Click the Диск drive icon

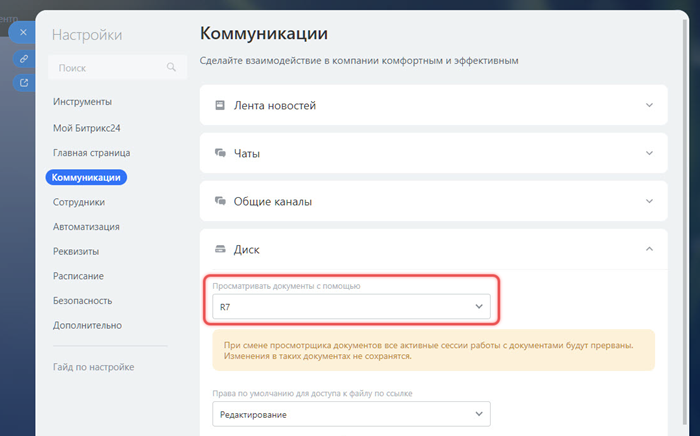tap(220, 249)
